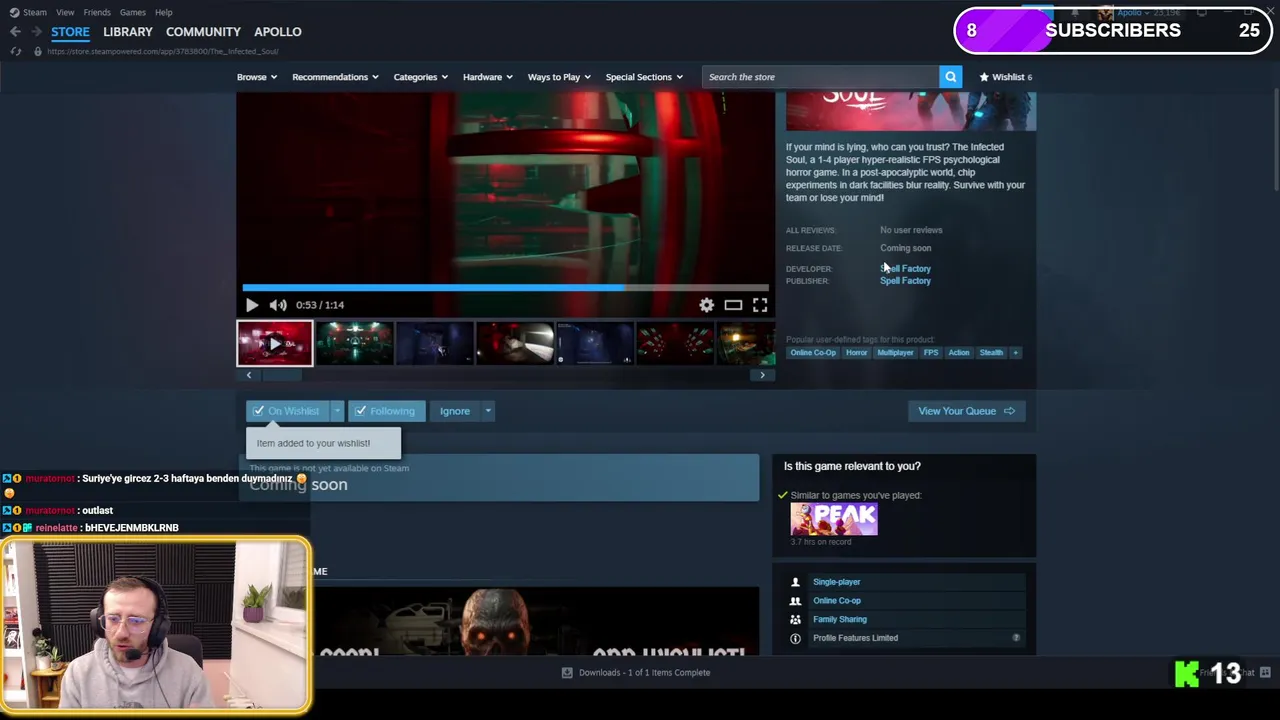Reload the store page
1280x720 pixels.
click(15, 51)
